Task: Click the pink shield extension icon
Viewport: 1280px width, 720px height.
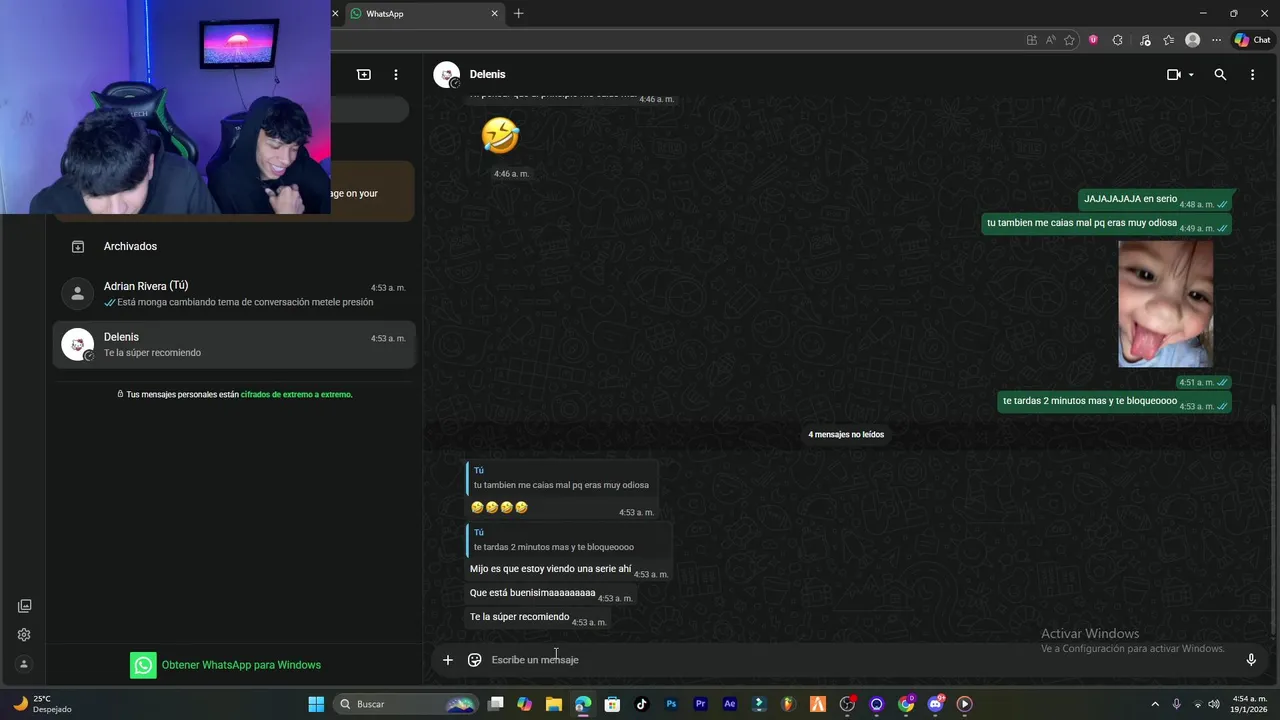Action: (x=1093, y=40)
